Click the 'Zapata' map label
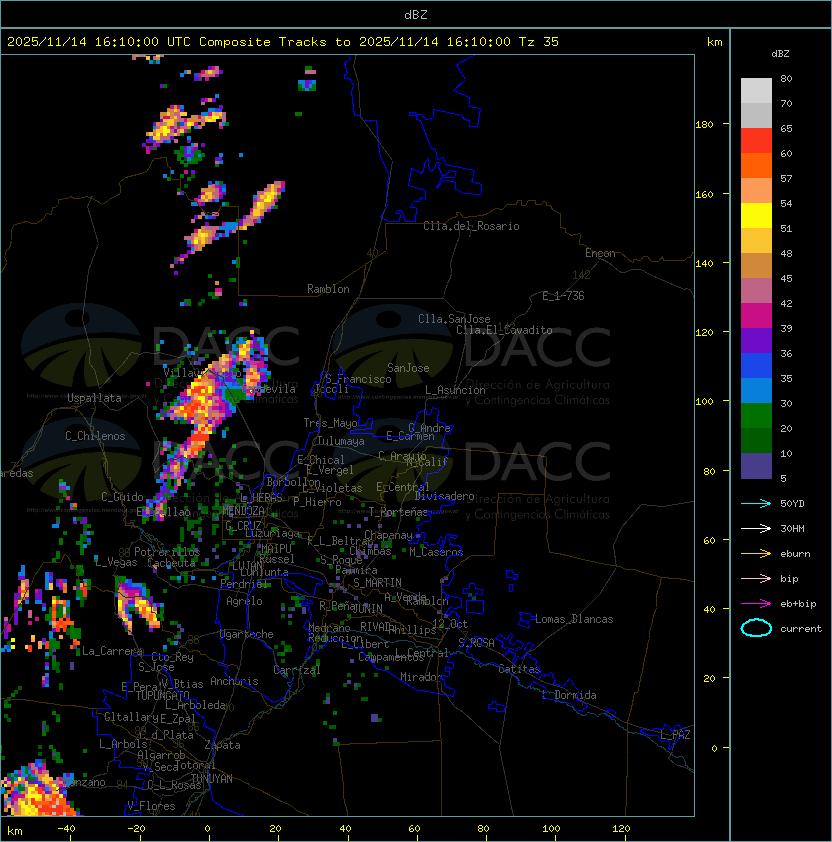 pyautogui.click(x=222, y=745)
